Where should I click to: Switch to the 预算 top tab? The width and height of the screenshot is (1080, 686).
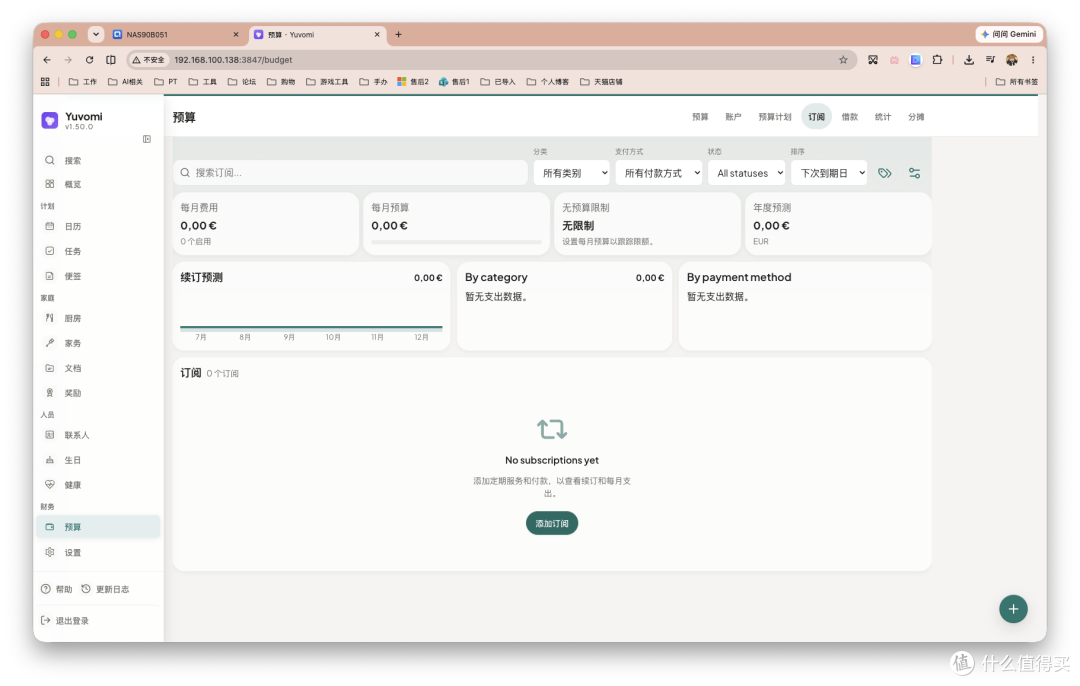click(700, 117)
